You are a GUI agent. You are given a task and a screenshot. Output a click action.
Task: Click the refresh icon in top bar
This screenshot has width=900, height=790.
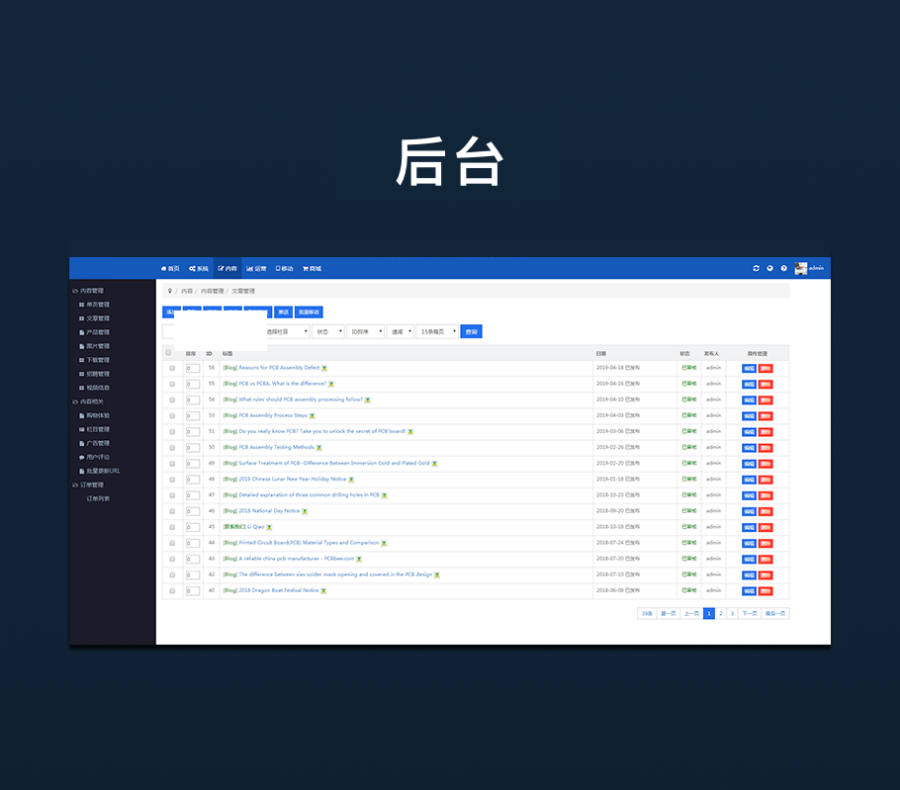coord(756,268)
